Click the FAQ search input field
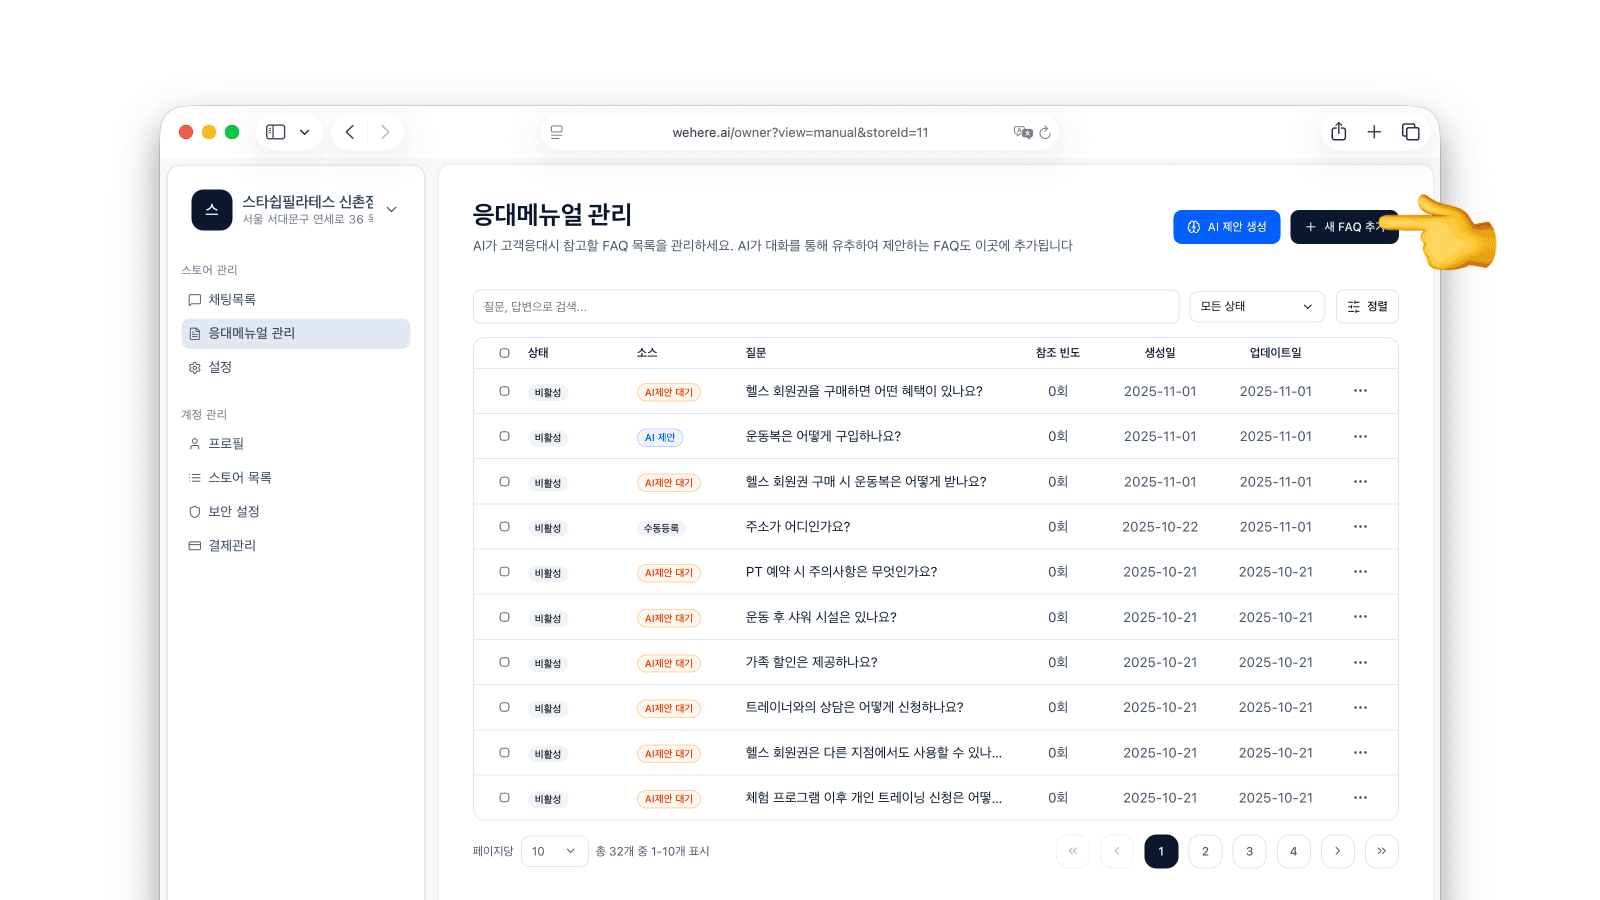 pos(826,306)
